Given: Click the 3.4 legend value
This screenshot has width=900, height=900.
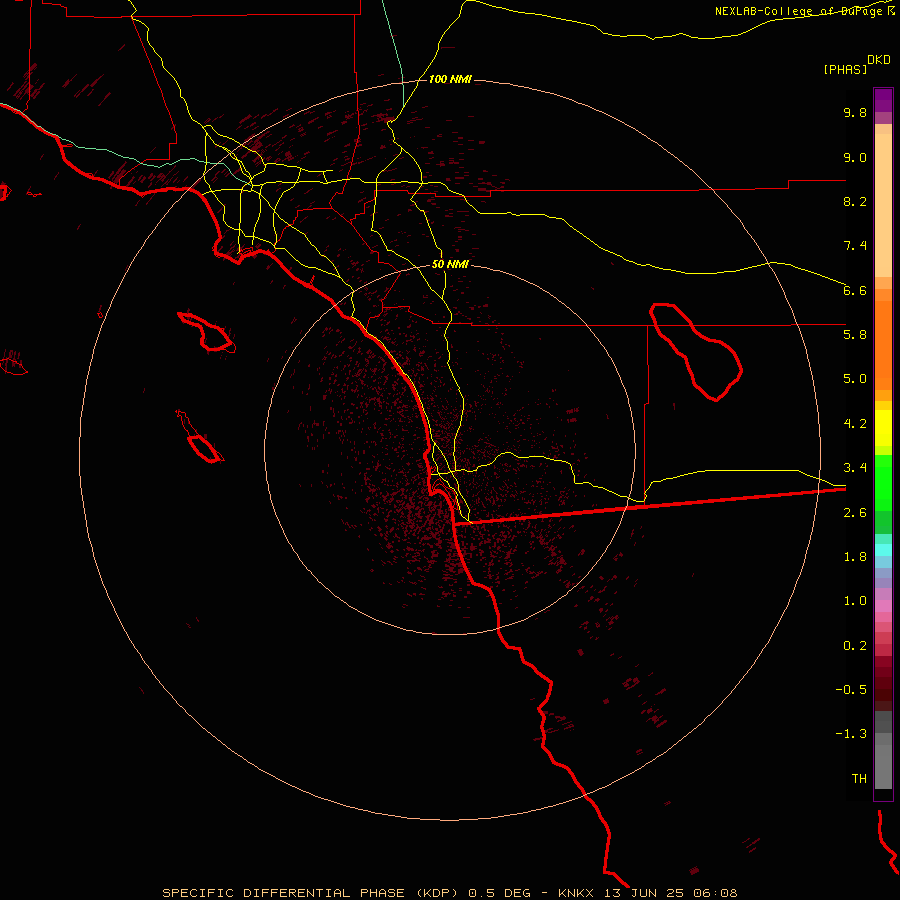Looking at the screenshot, I should (855, 468).
